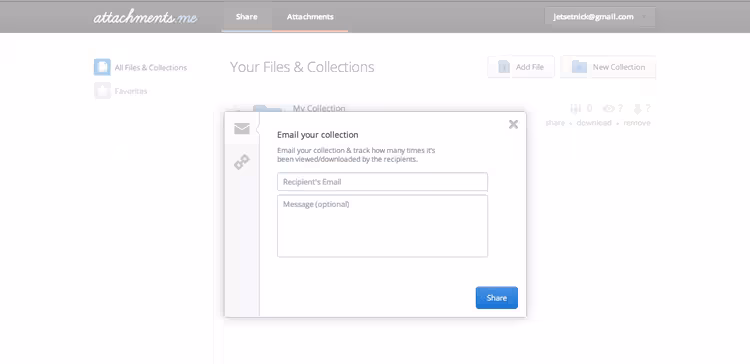750x364 pixels.
Task: Click the Email your collection title
Action: 318,135
